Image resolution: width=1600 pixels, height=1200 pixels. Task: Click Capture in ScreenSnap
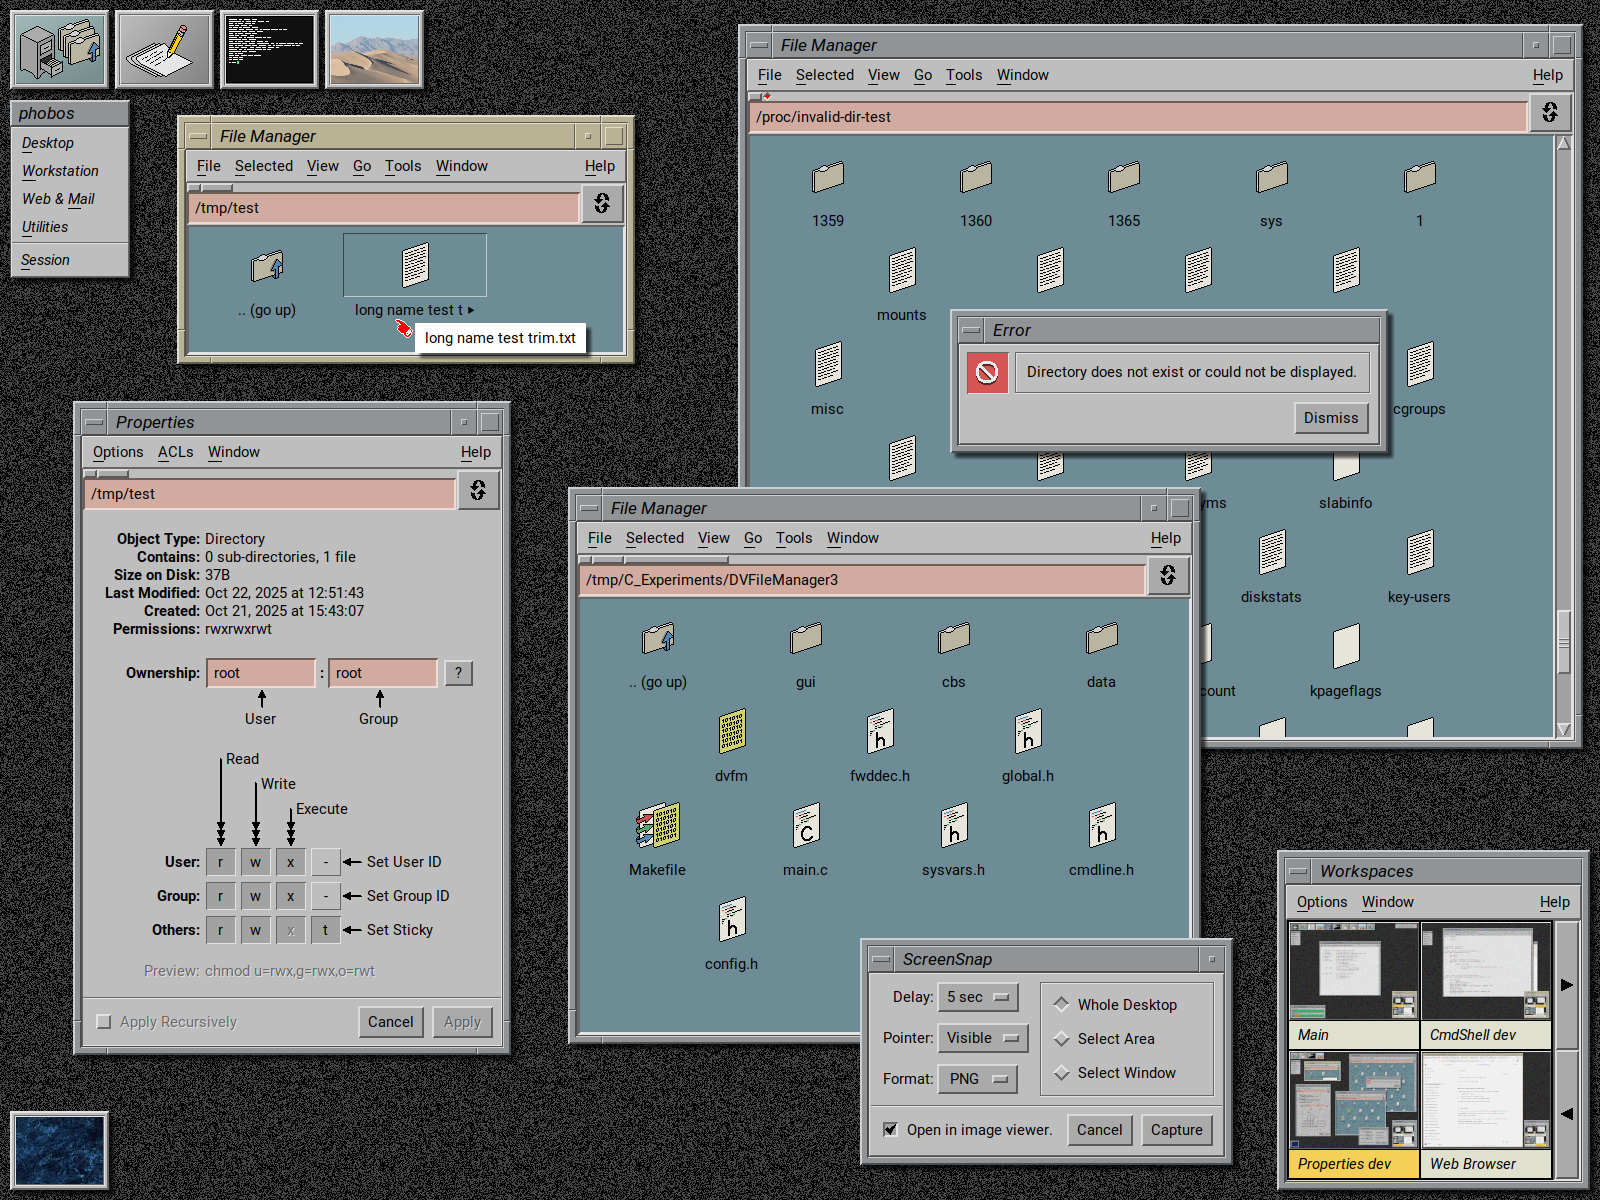coord(1177,1130)
